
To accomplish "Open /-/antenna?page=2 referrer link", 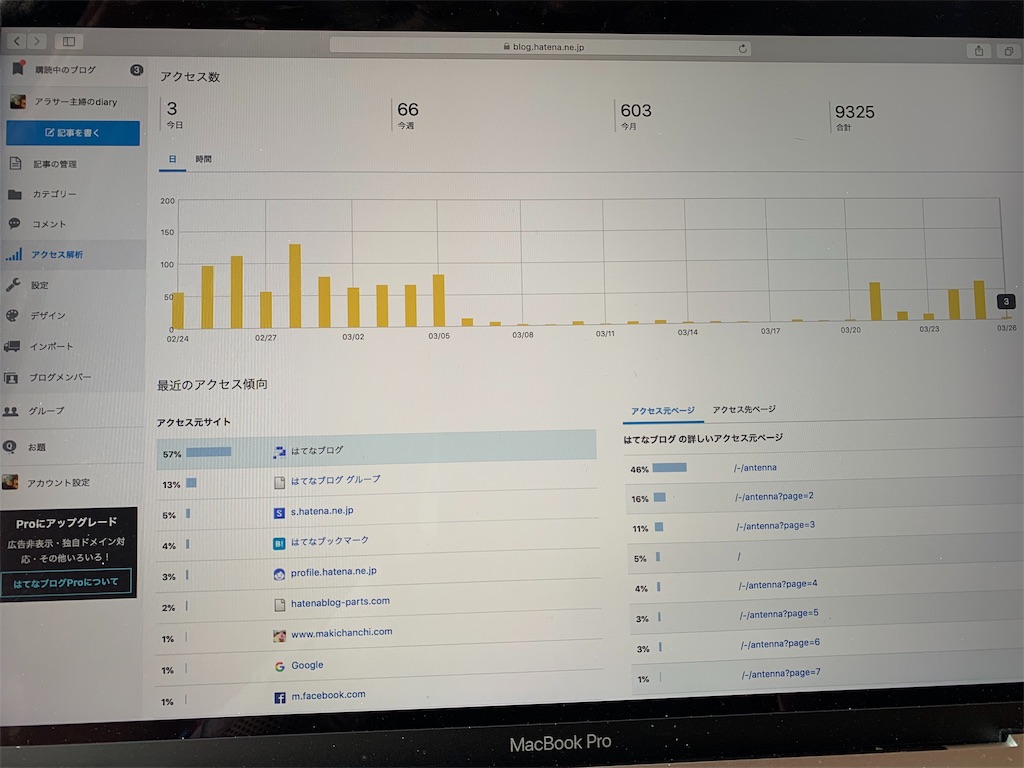I will [x=775, y=496].
